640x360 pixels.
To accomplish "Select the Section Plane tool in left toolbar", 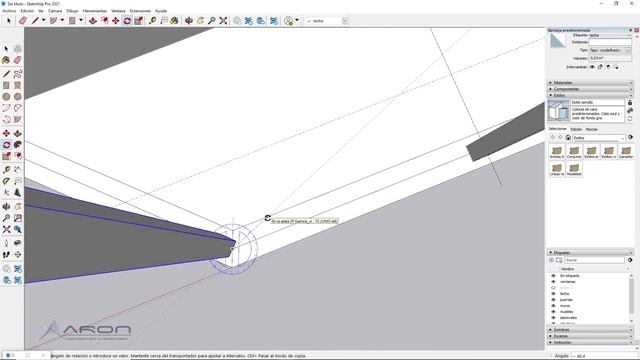I will click(18, 254).
